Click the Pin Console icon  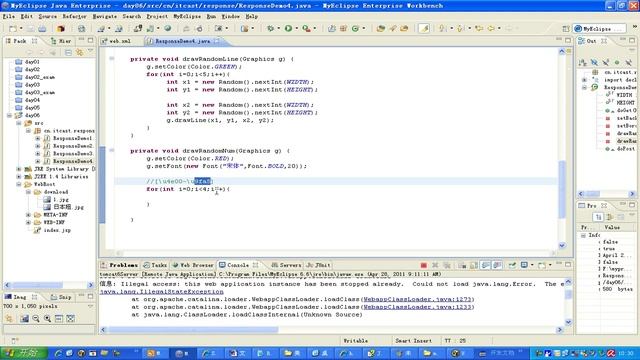512,265
